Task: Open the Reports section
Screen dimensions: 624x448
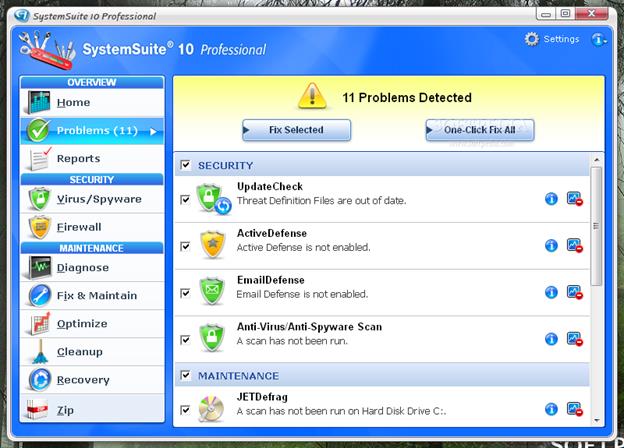Action: (x=92, y=158)
